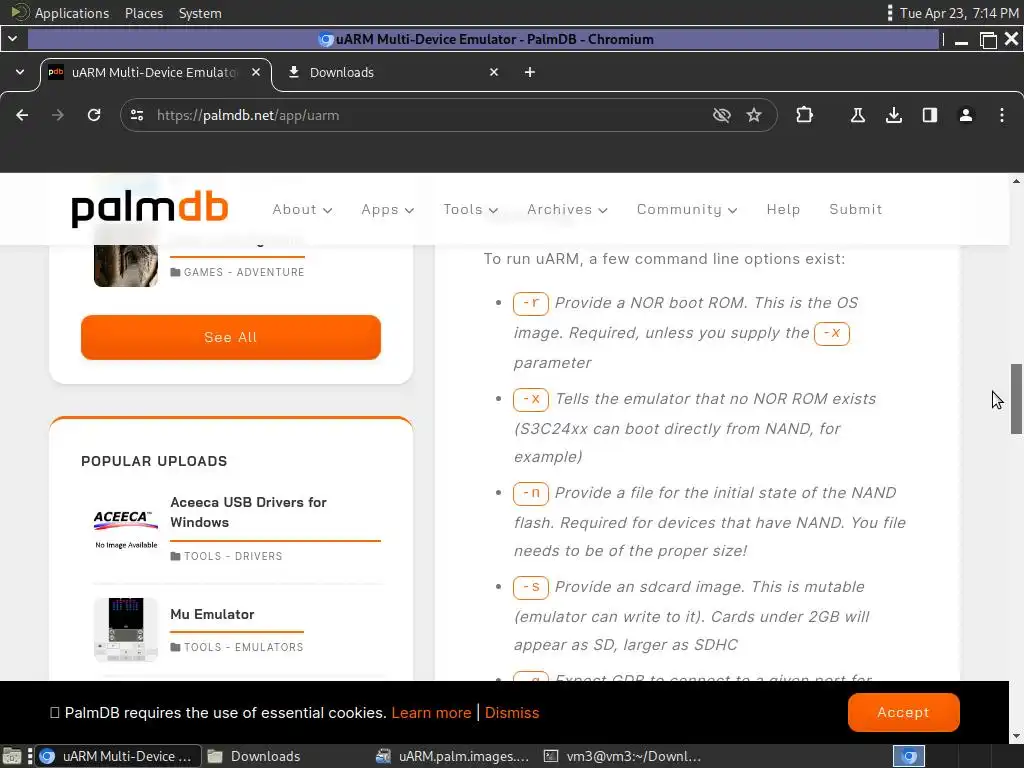Image resolution: width=1024 pixels, height=768 pixels.
Task: Open the tab search dropdown arrow
Action: click(x=20, y=72)
